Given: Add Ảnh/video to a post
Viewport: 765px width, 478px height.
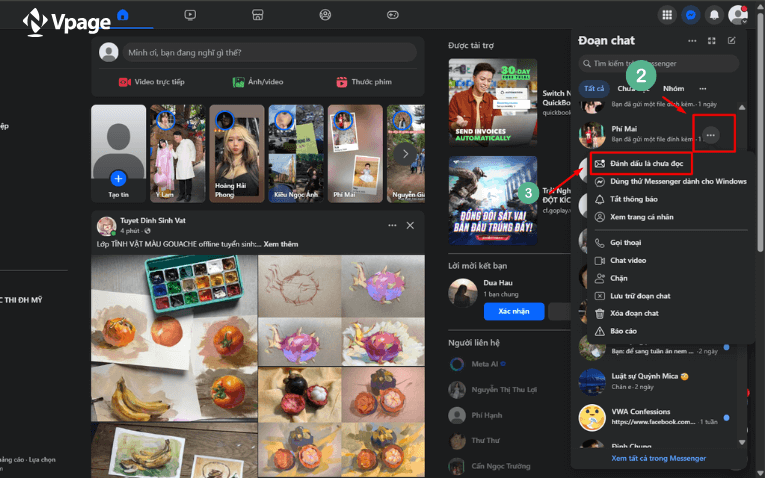Looking at the screenshot, I should tap(258, 82).
